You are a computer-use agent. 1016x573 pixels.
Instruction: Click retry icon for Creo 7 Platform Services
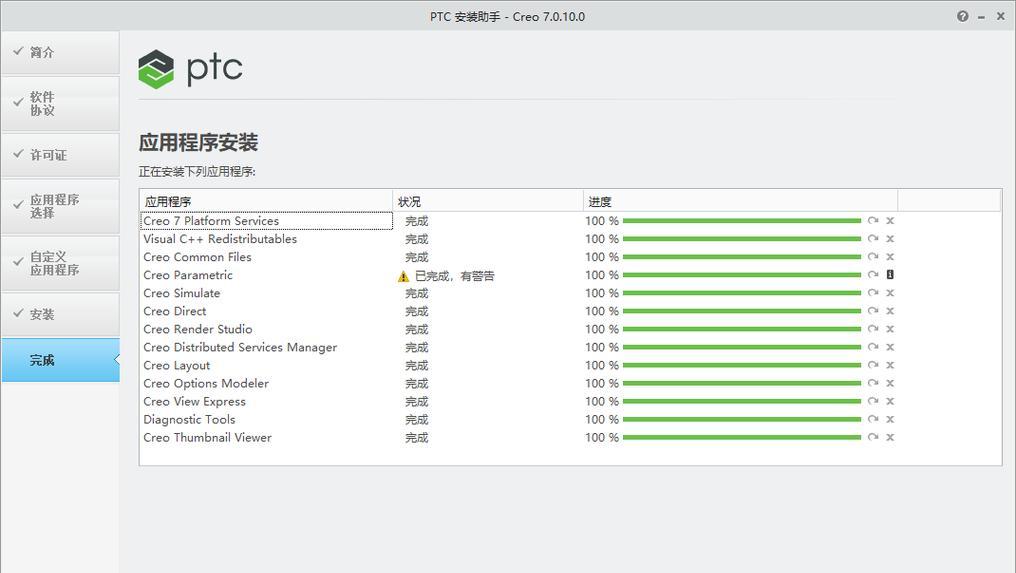[x=873, y=221]
